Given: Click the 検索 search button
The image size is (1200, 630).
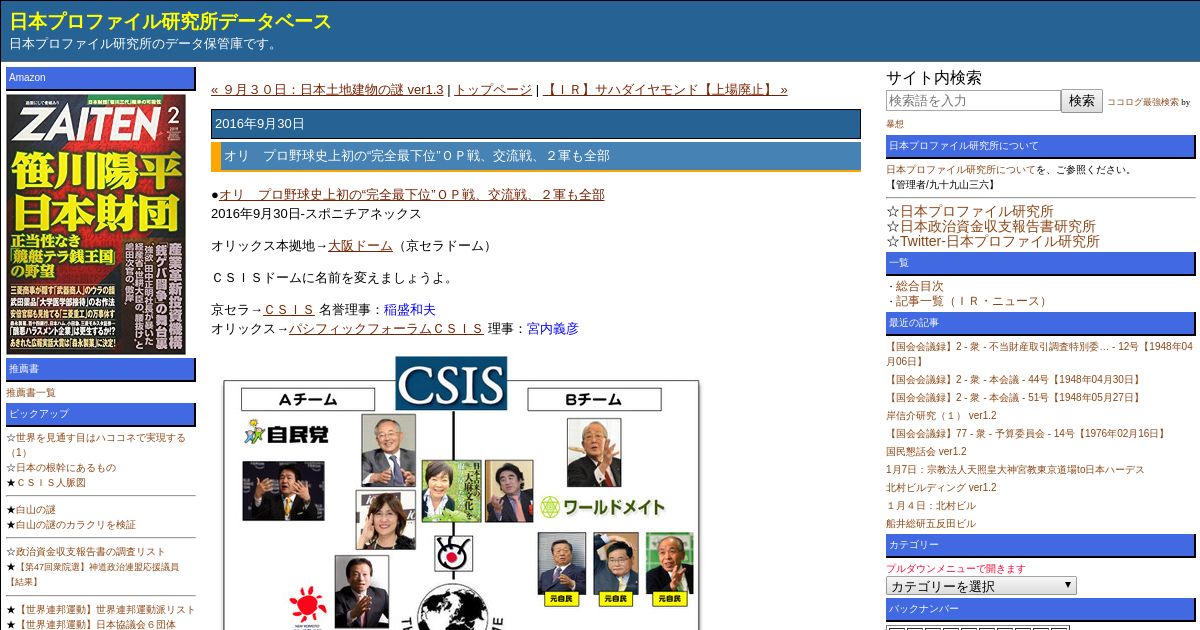Looking at the screenshot, I should tap(1082, 100).
